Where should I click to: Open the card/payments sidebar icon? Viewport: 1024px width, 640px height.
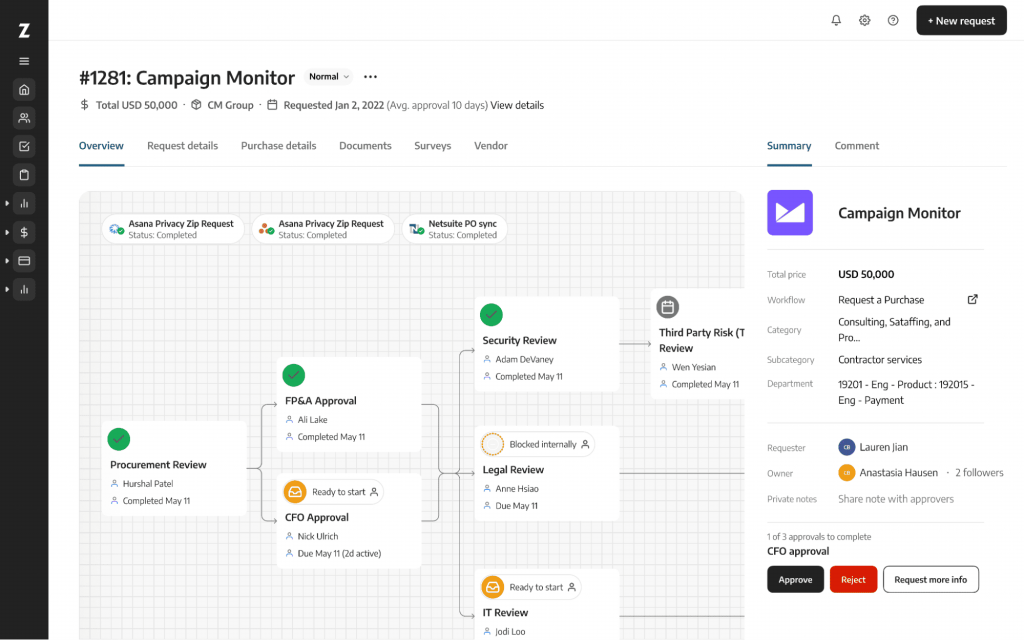(24, 261)
